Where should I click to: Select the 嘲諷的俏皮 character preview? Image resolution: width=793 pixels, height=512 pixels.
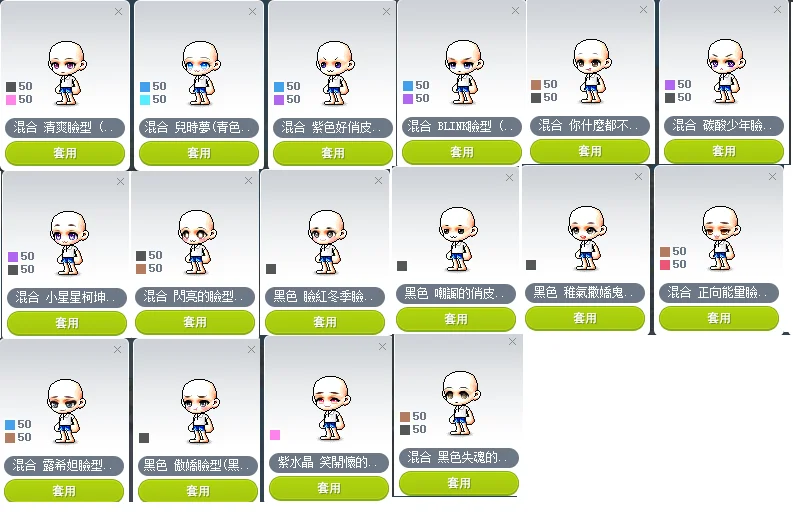(458, 239)
